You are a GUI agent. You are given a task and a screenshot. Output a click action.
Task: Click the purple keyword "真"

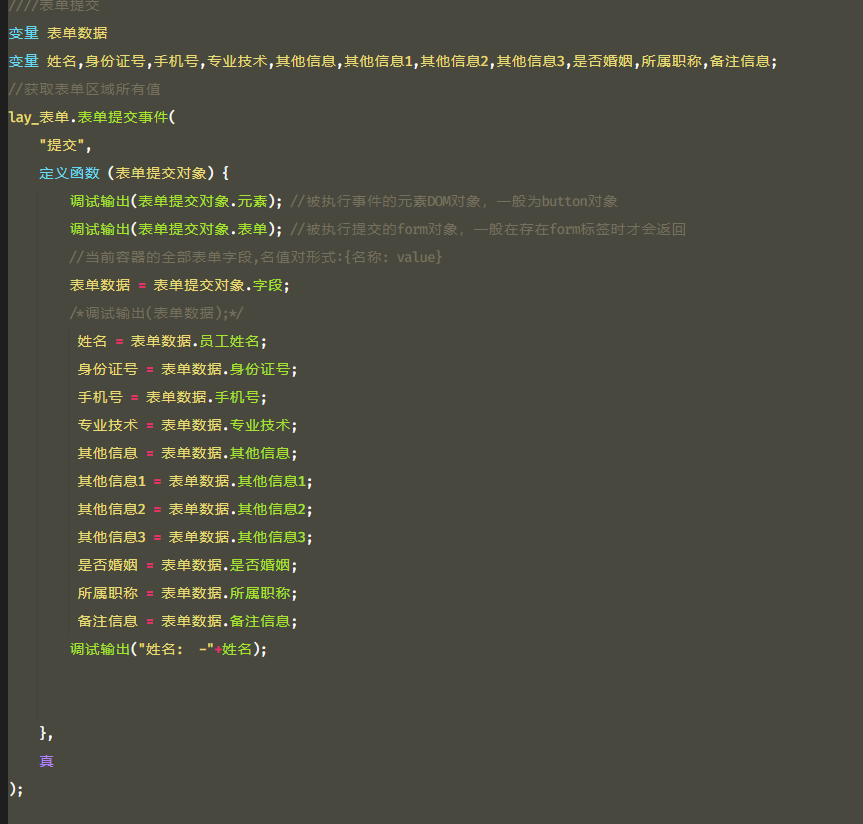click(46, 762)
